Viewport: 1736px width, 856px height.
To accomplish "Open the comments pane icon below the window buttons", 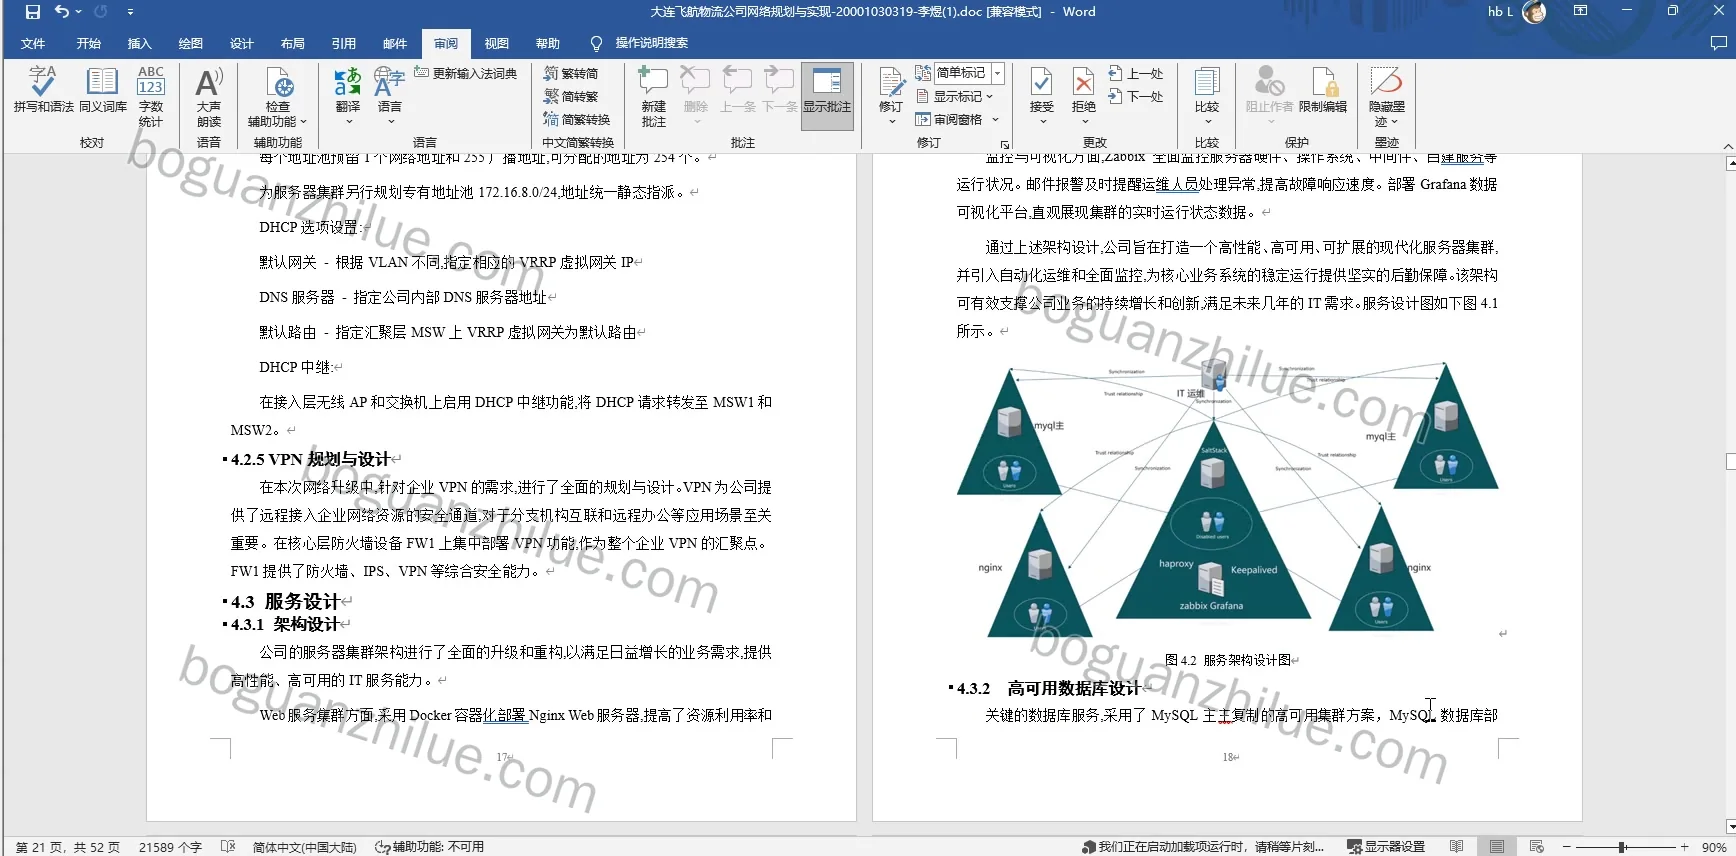I will click(1718, 43).
